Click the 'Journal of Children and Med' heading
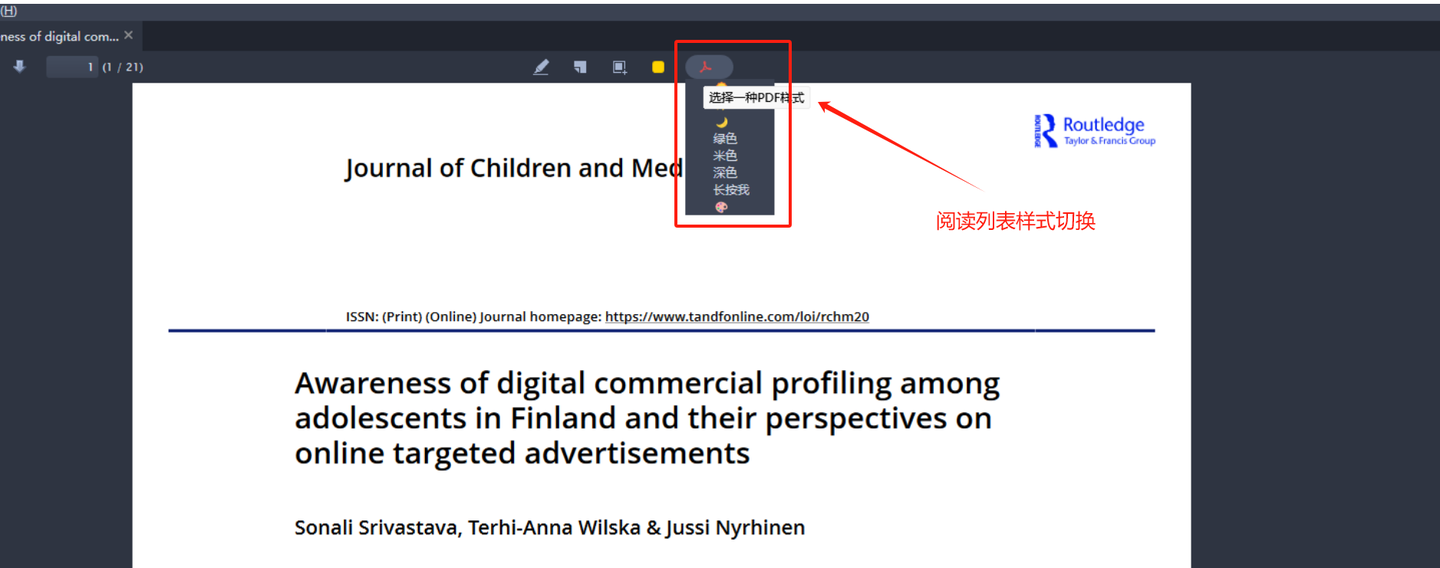 tap(514, 168)
